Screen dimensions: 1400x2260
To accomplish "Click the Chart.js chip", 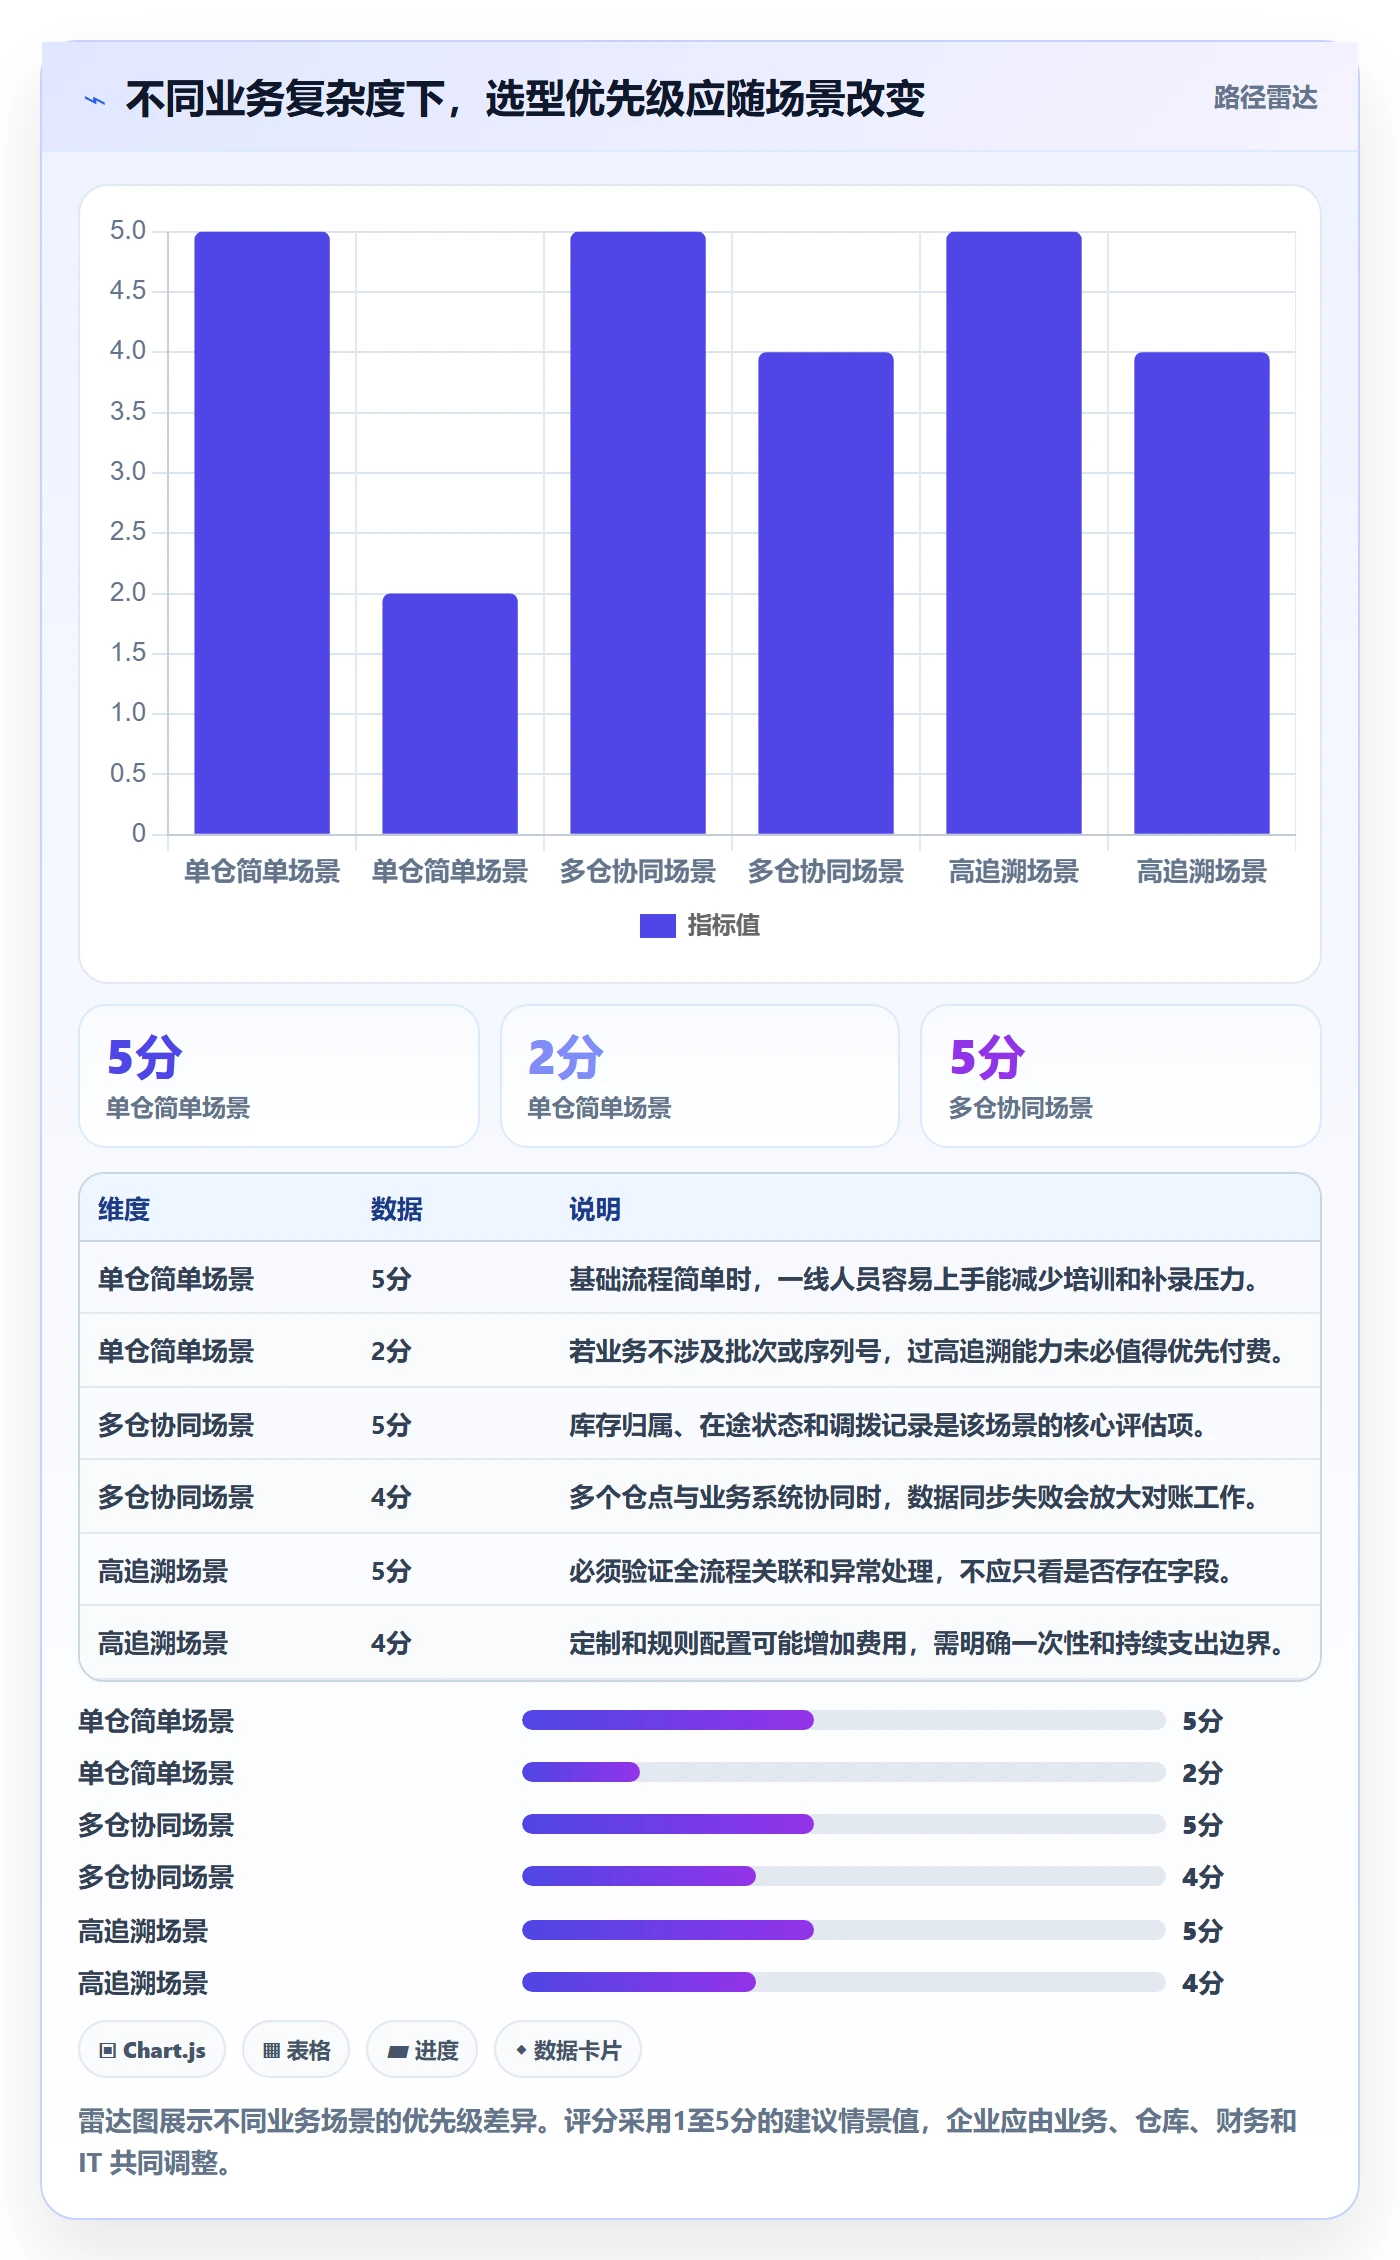I will pos(152,2049).
